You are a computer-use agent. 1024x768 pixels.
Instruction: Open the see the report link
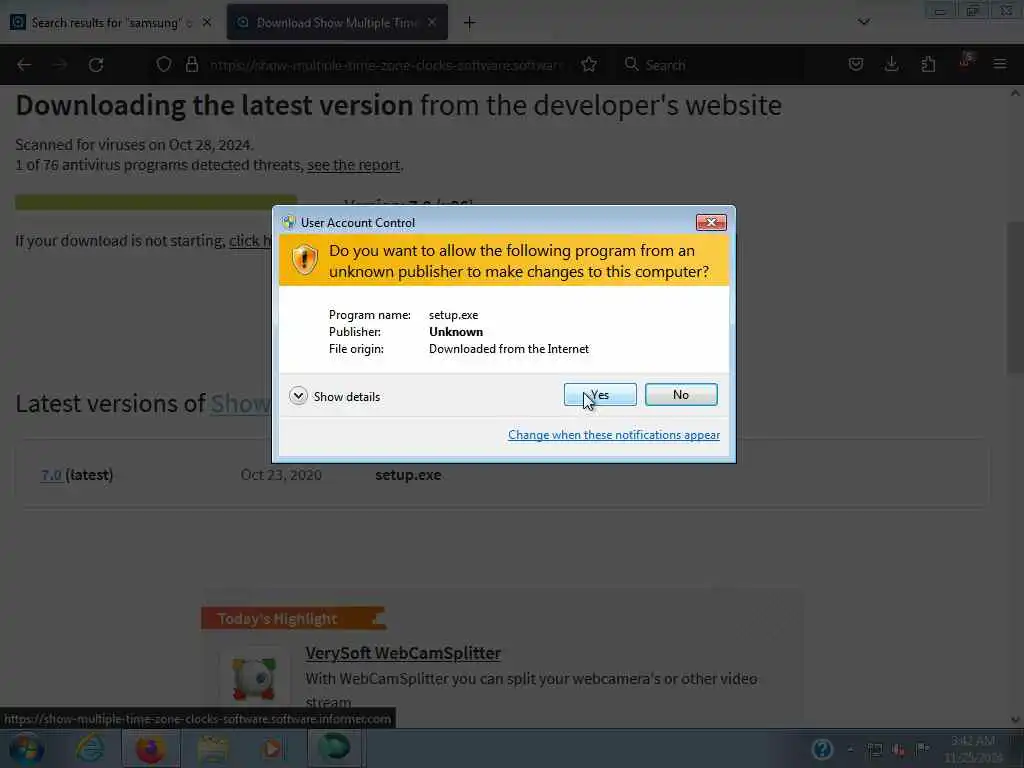pos(353,165)
